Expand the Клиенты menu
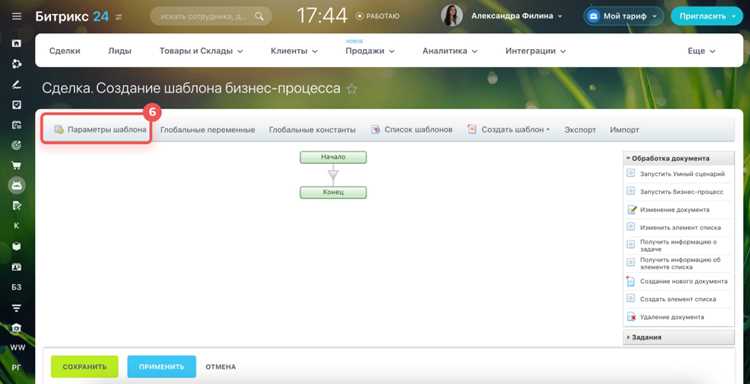The image size is (750, 384). [x=294, y=51]
